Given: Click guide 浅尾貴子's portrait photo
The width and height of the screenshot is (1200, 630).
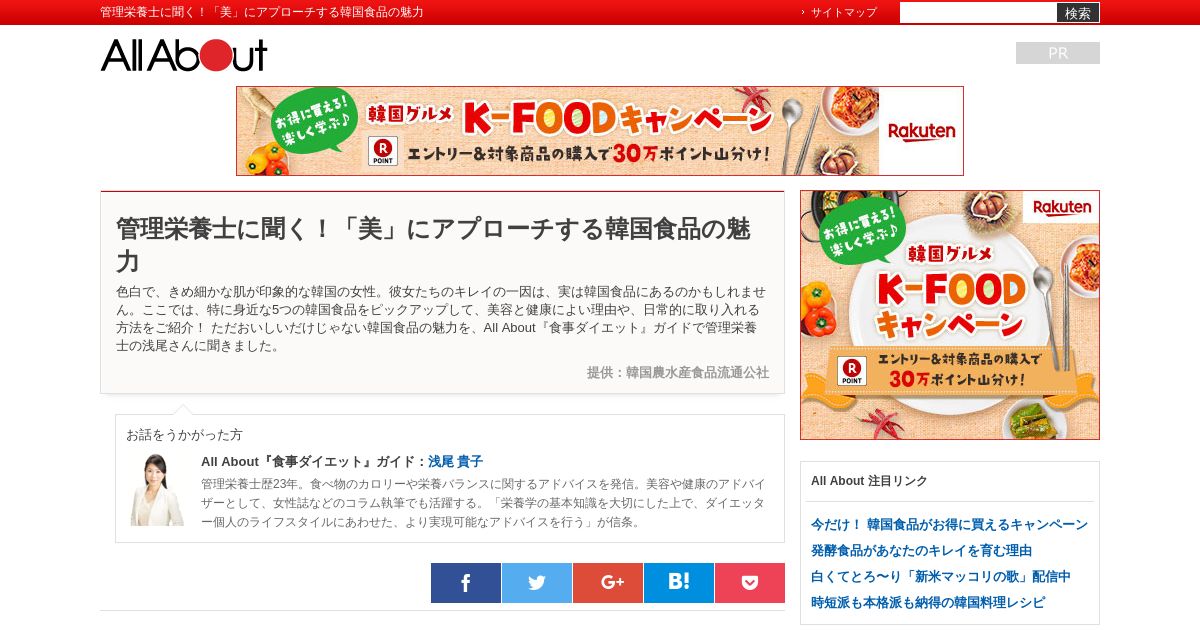Looking at the screenshot, I should tap(157, 490).
